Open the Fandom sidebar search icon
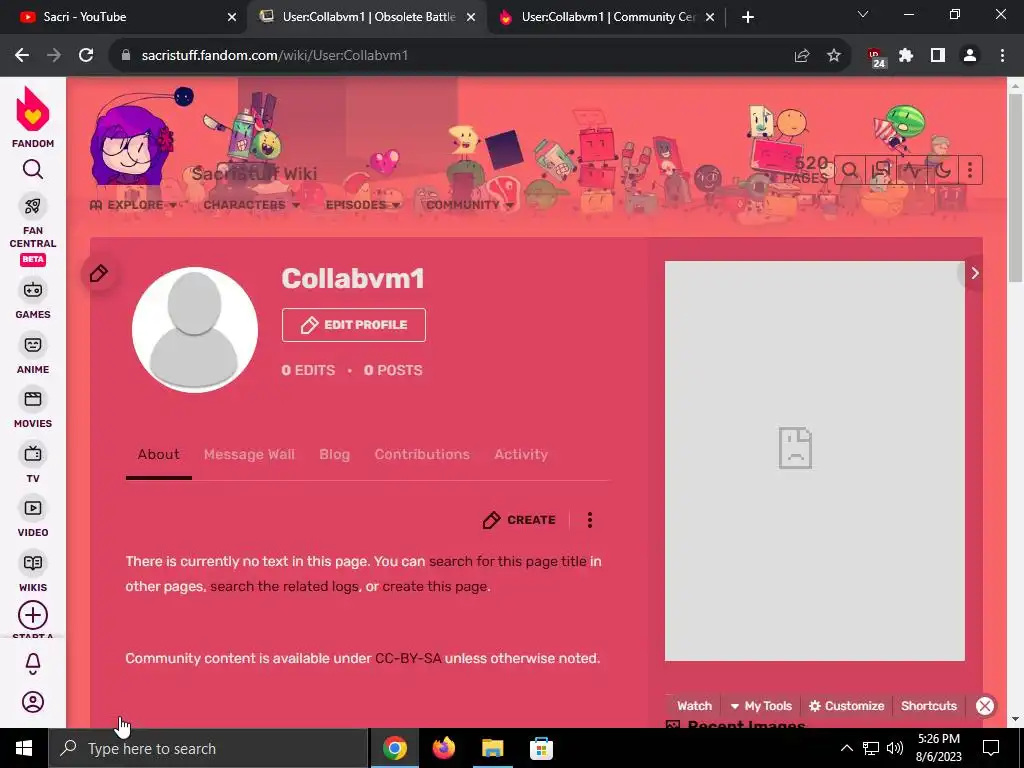This screenshot has height=768, width=1024. coord(33,170)
